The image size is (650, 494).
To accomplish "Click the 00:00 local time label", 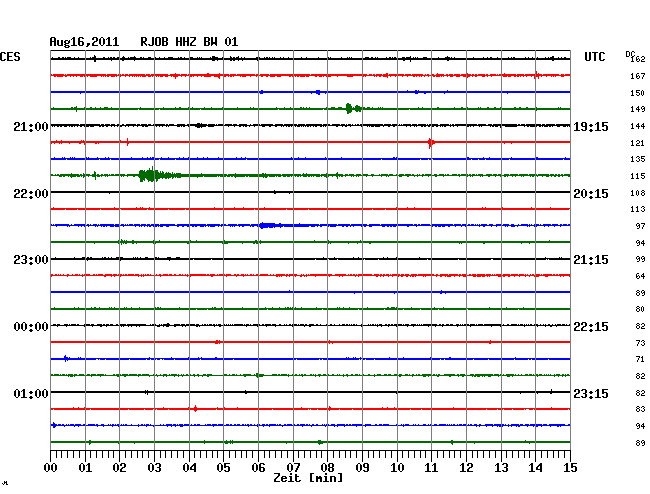I will click(x=31, y=327).
